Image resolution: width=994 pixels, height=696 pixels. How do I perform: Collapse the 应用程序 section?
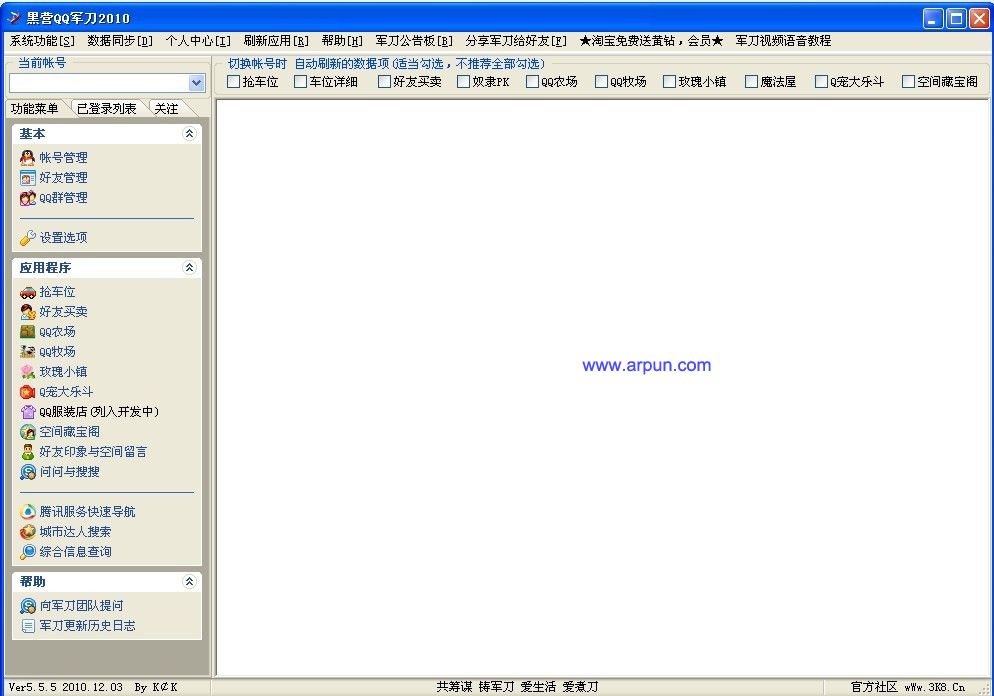point(189,267)
